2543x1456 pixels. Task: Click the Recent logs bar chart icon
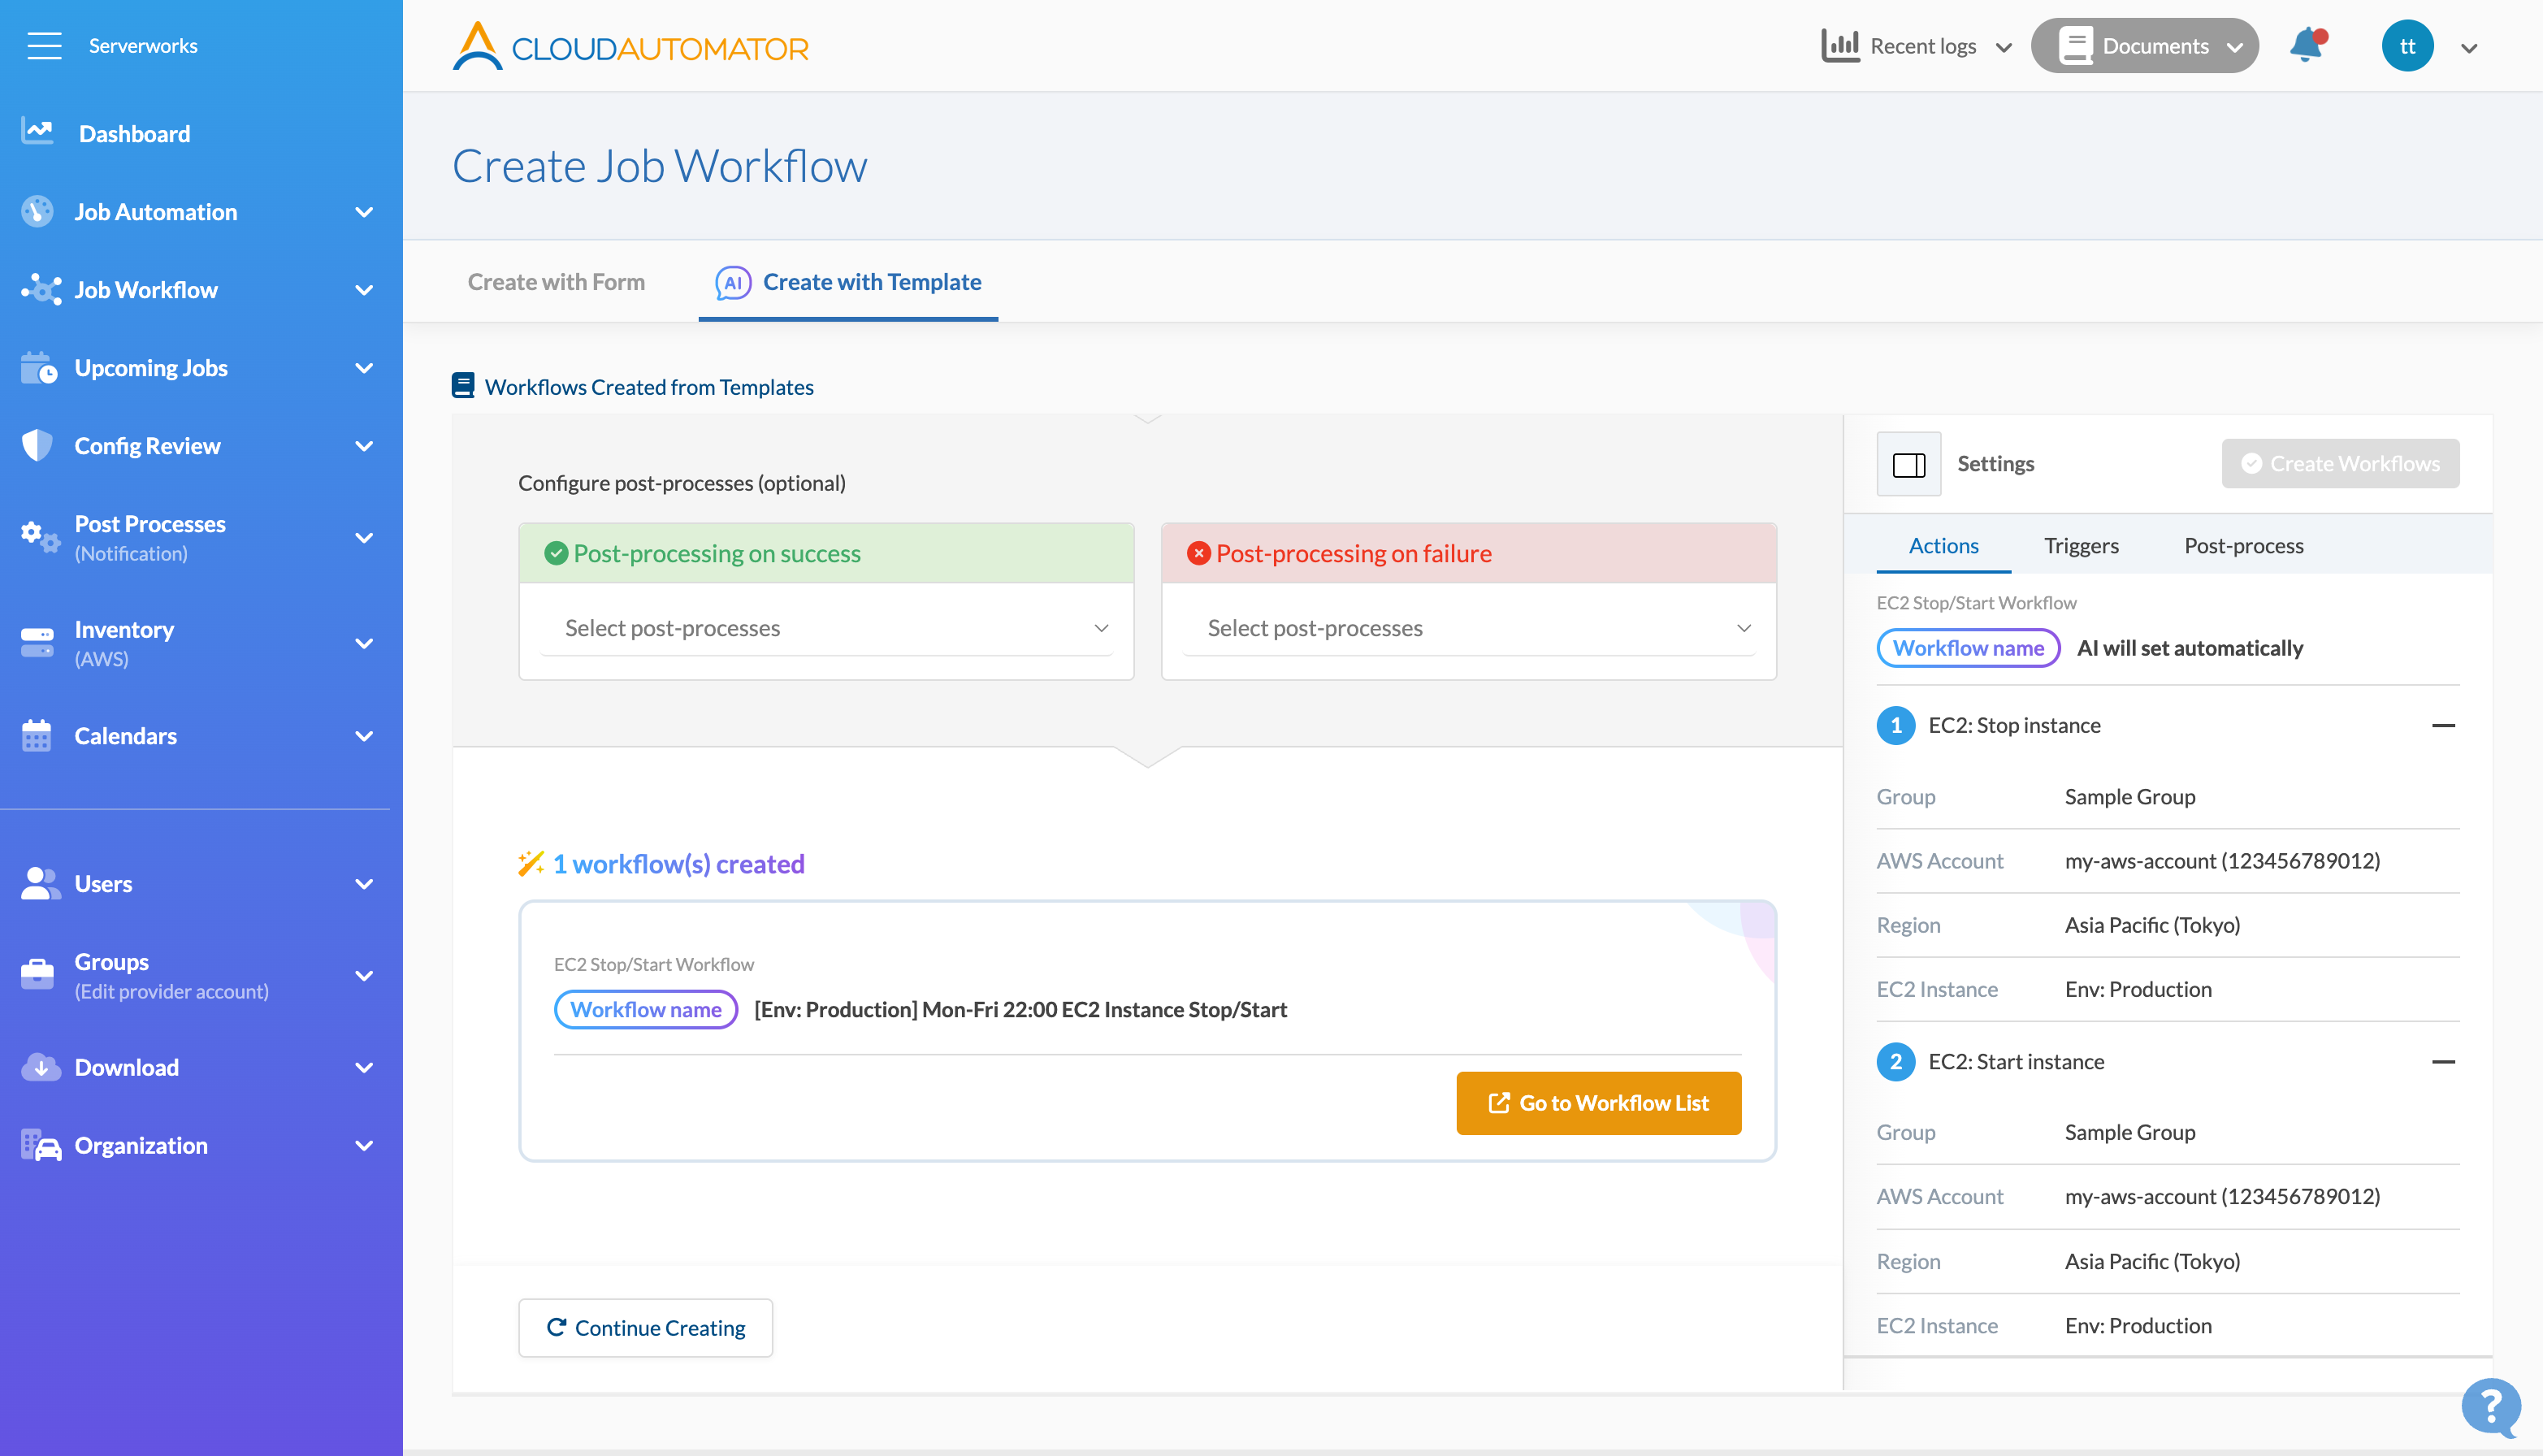(x=1840, y=46)
